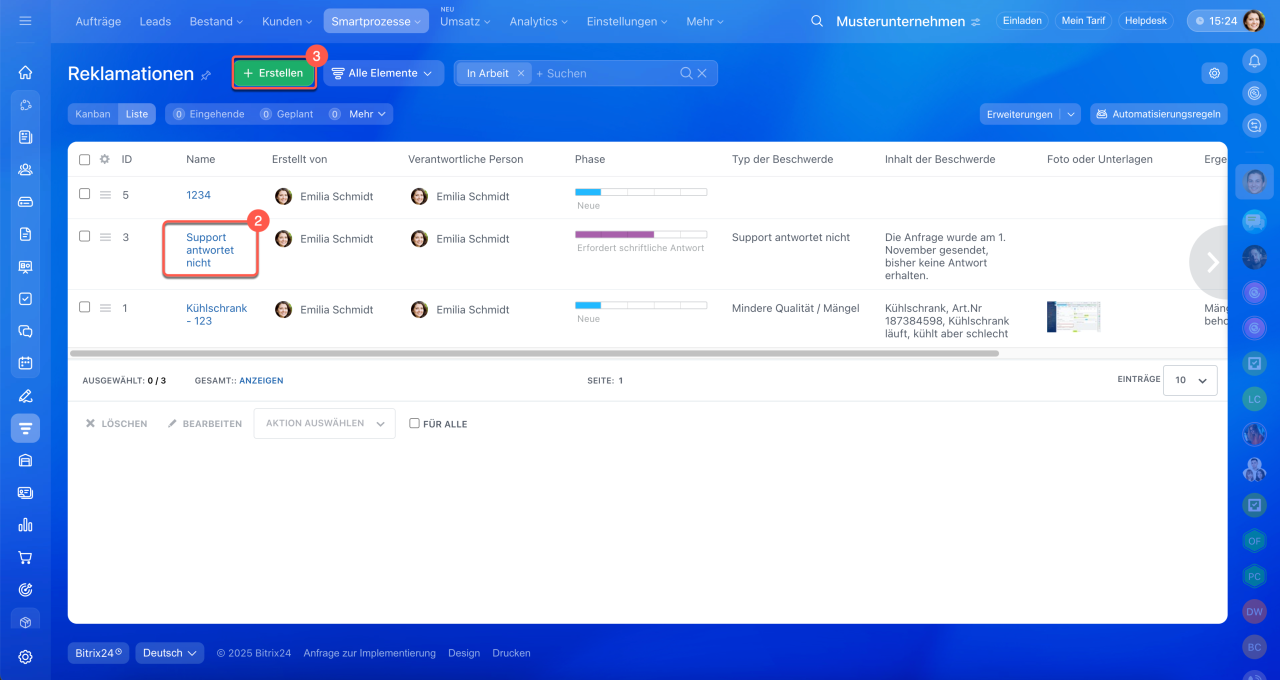Enable the 'Für alle' checkbox
Viewport: 1280px width, 680px height.
pyautogui.click(x=414, y=424)
